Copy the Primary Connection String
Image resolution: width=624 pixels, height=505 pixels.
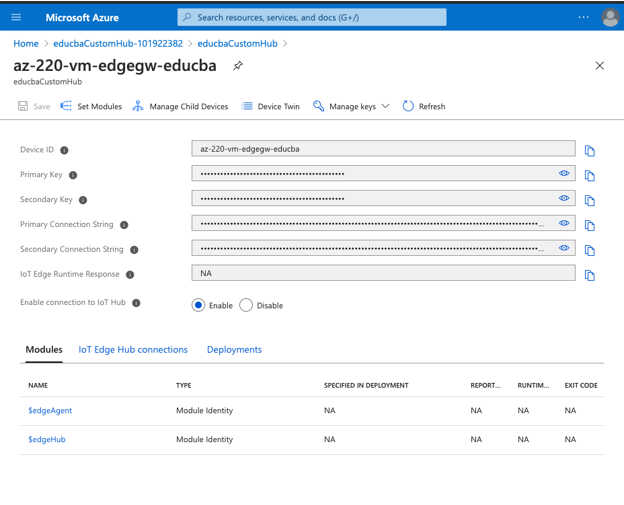tap(589, 225)
